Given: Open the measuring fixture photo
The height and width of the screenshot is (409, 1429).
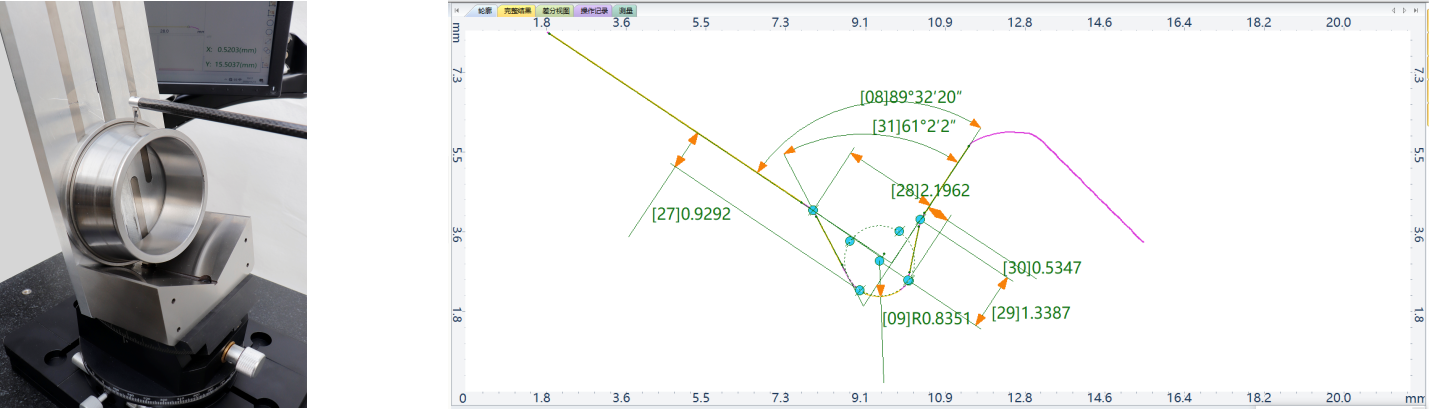Looking at the screenshot, I should pyautogui.click(x=153, y=204).
